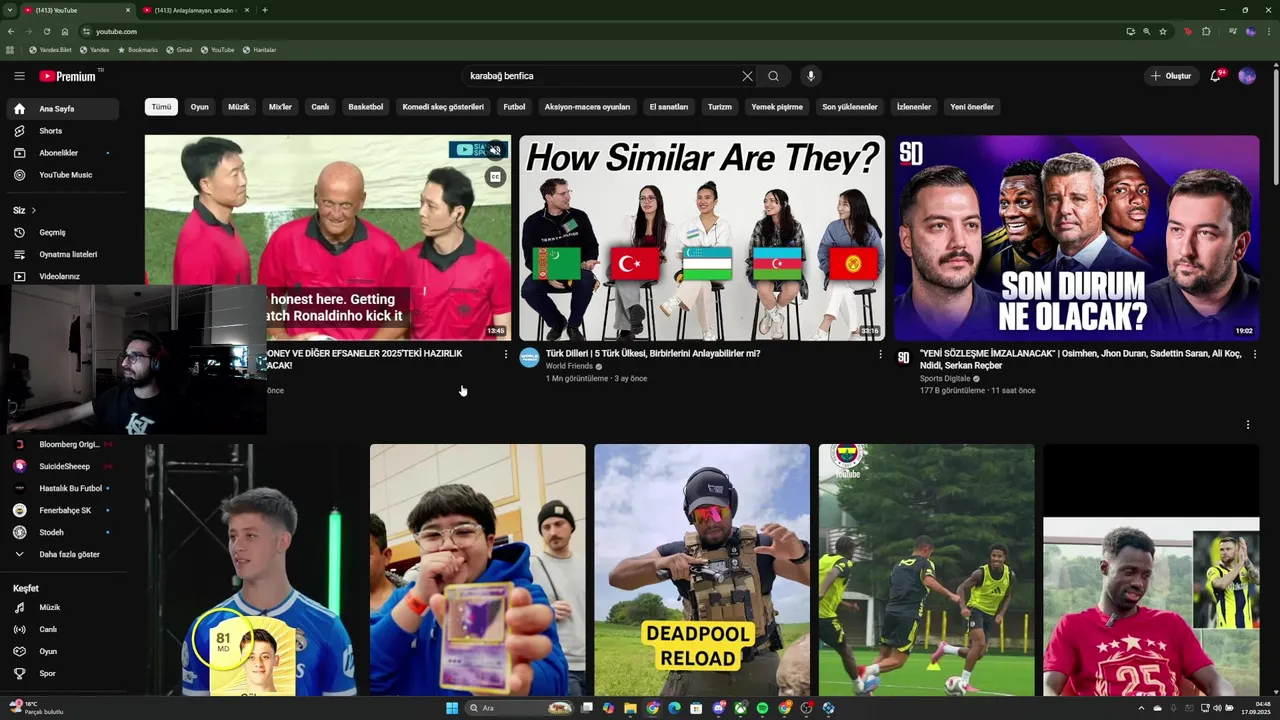Select the Futbol filter chip
1280x720 pixels.
pyautogui.click(x=514, y=107)
